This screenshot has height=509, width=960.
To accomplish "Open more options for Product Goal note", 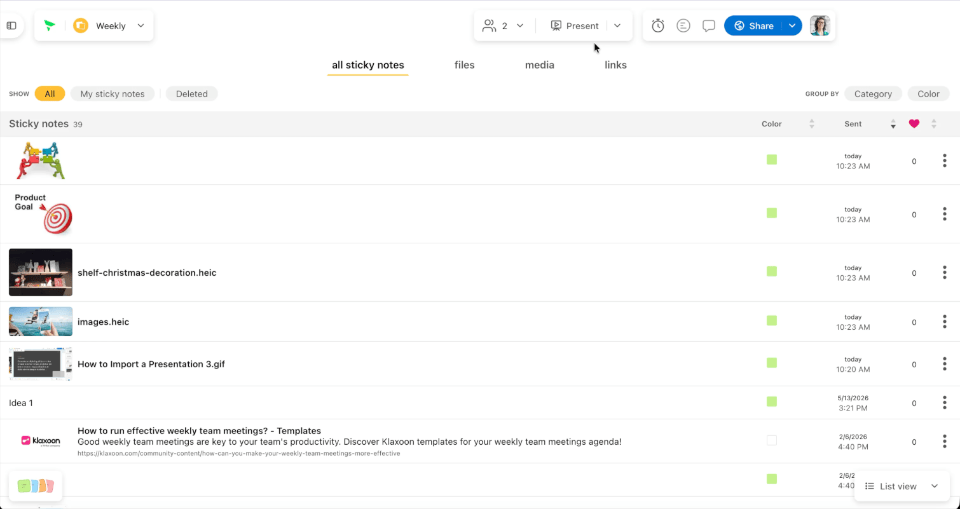I will (944, 214).
